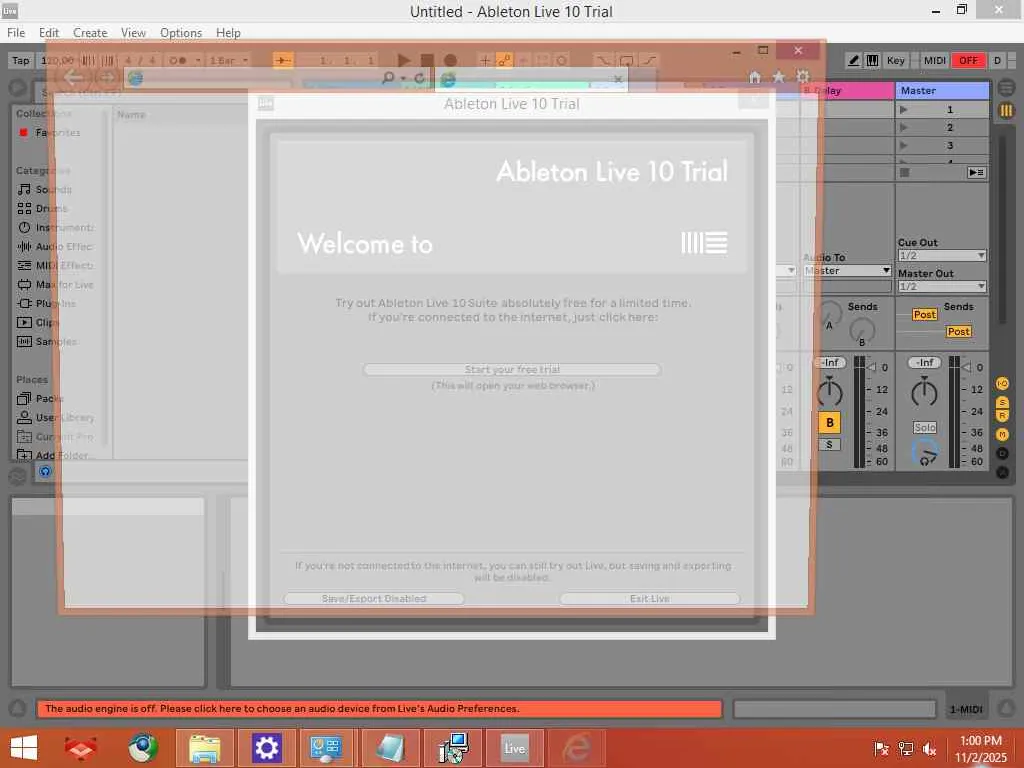
Task: Select Sounds category icon in browser
Action: coord(24,189)
